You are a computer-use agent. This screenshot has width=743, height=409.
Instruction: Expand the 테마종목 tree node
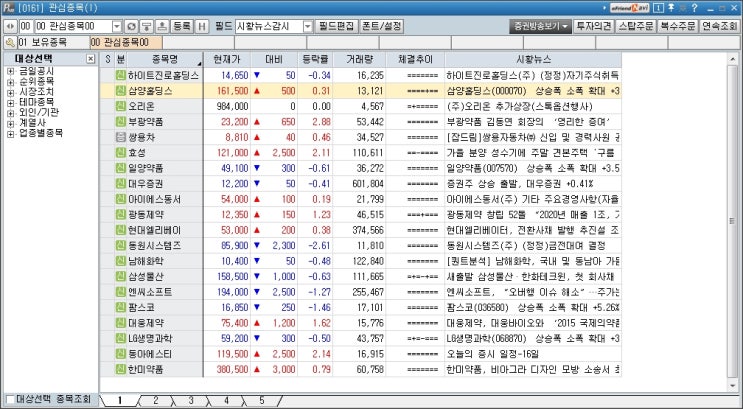[x=10, y=102]
